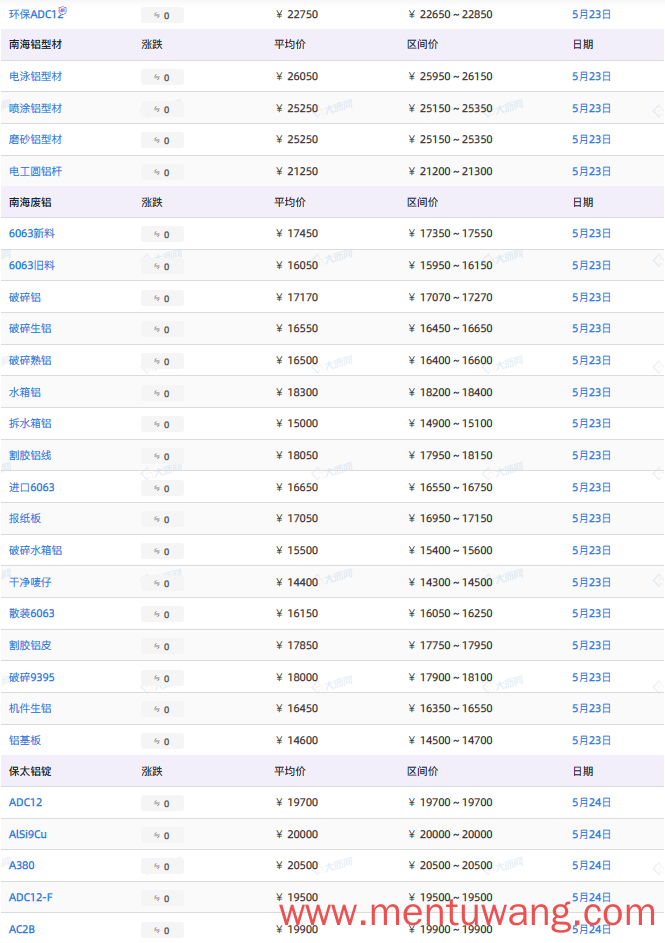Click 涨跌 header in 南海铝型材 section

point(152,45)
